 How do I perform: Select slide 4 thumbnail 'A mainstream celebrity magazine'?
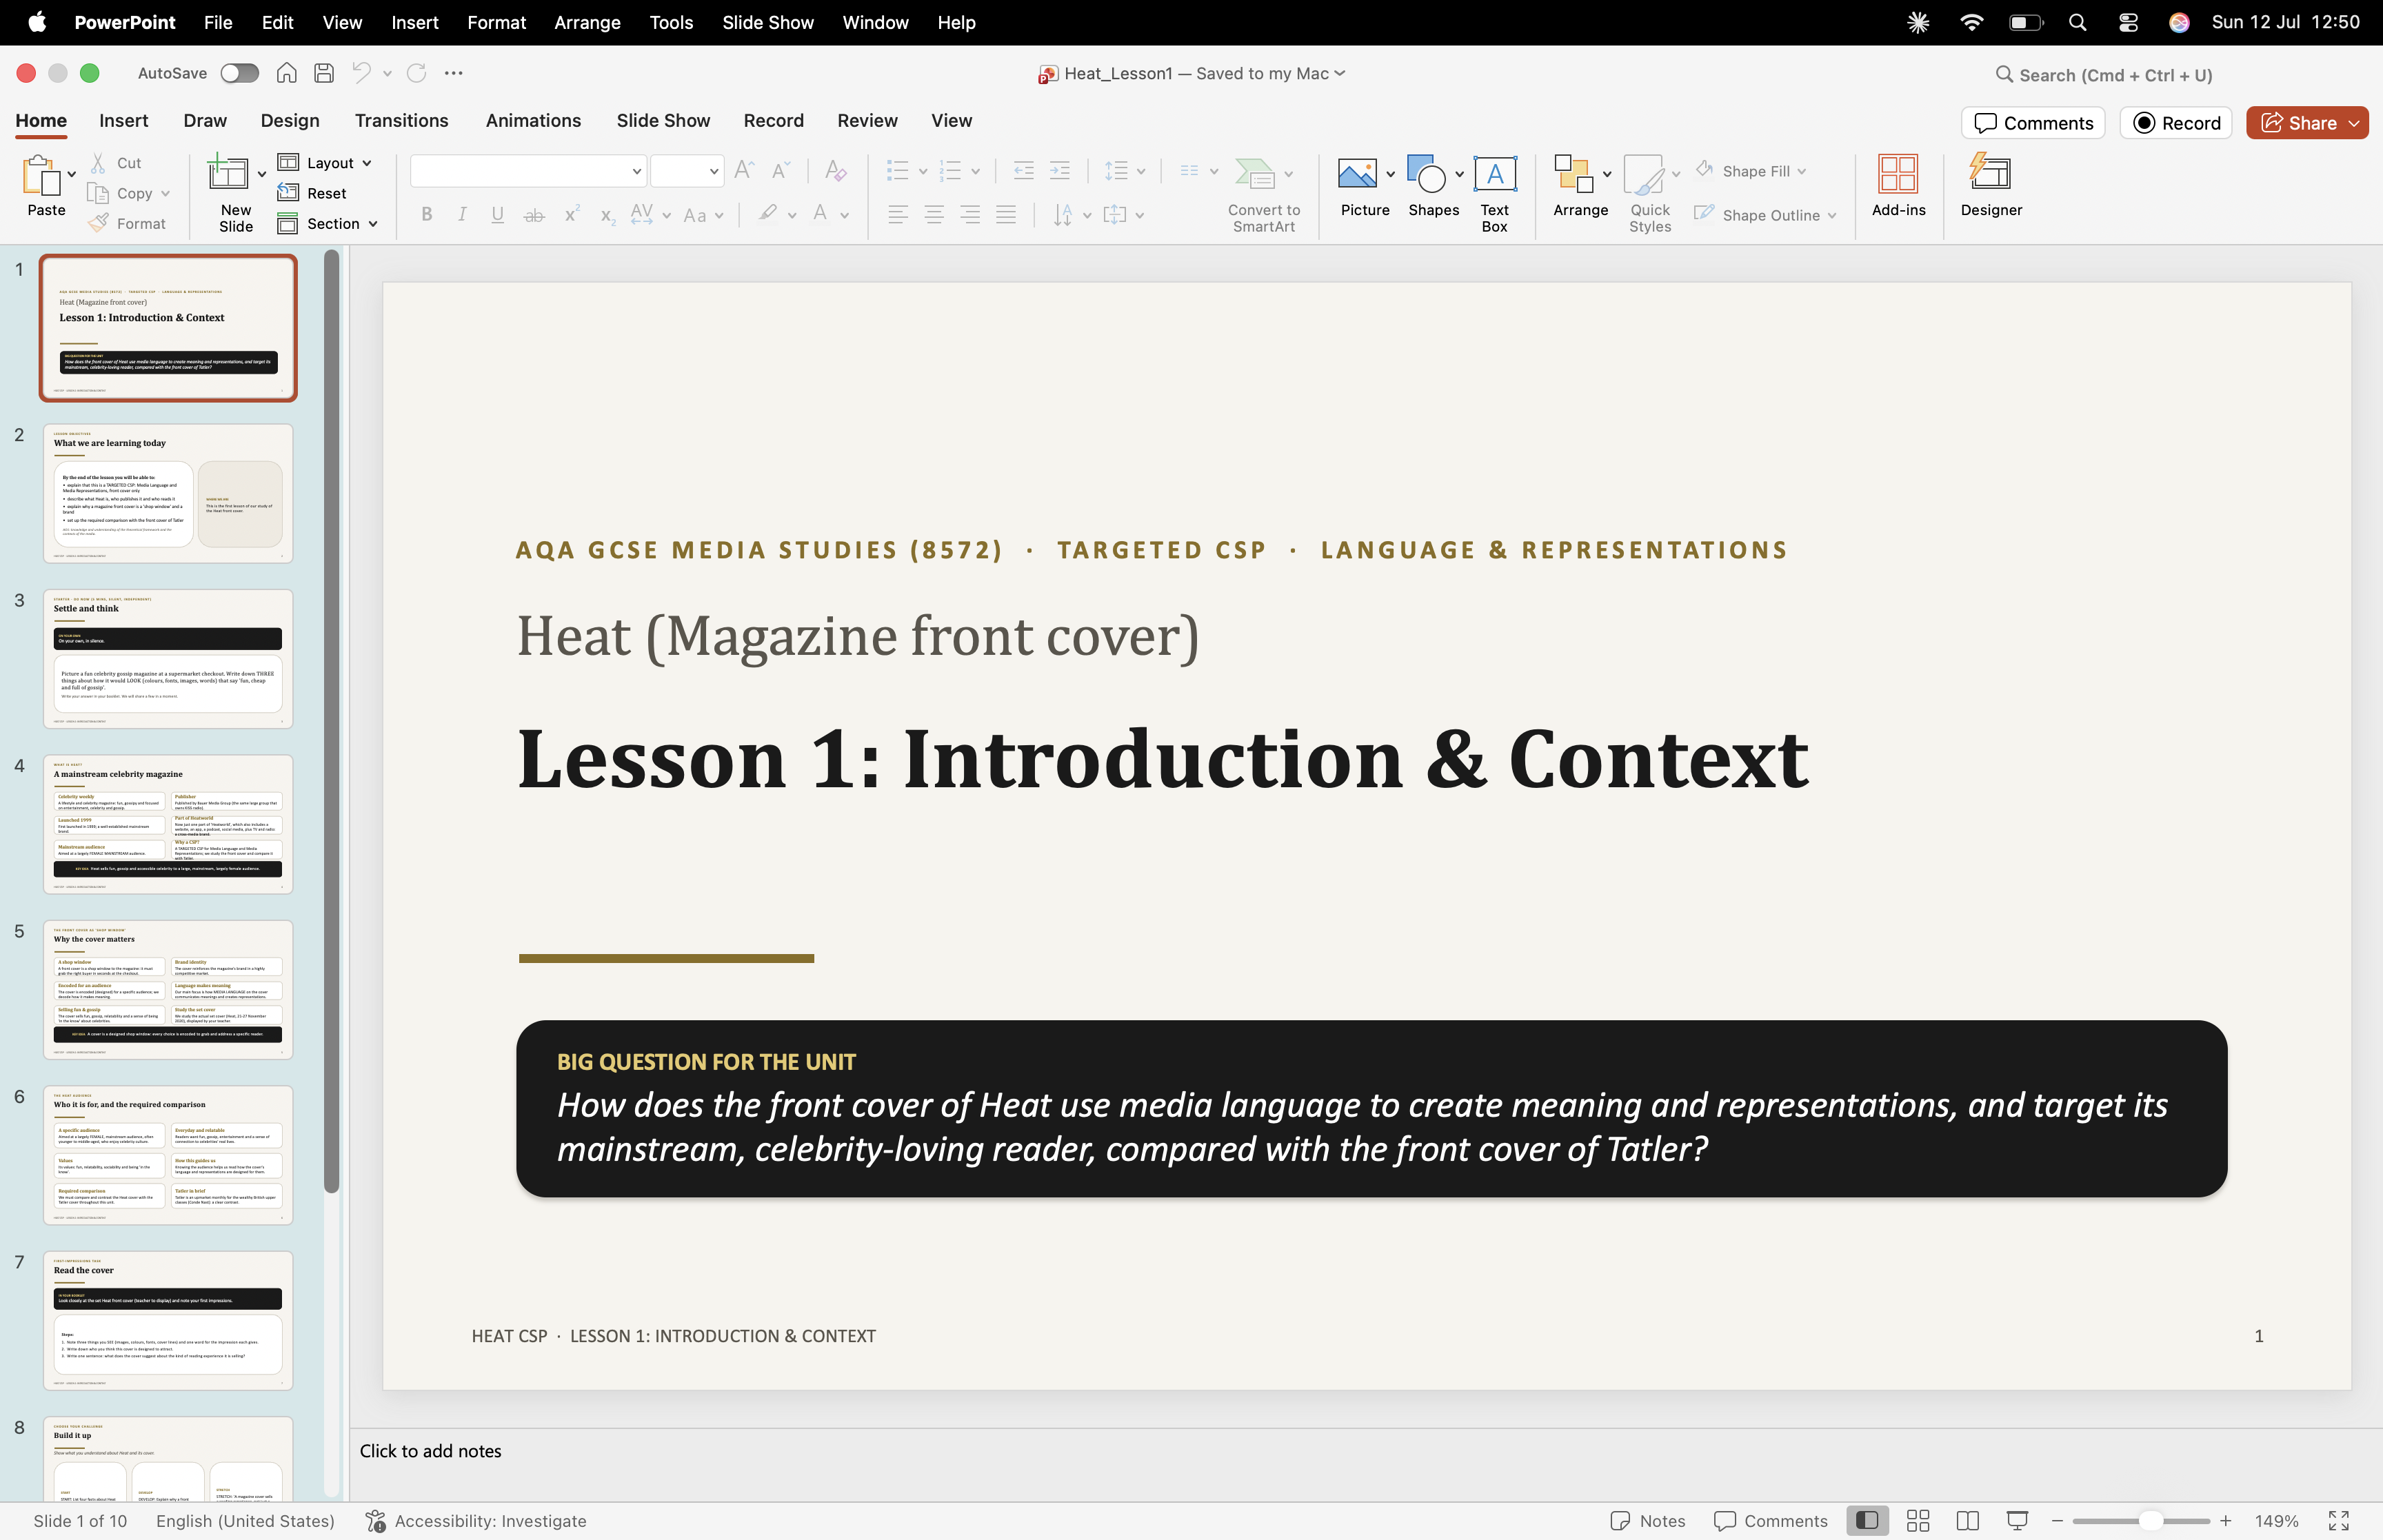[168, 824]
